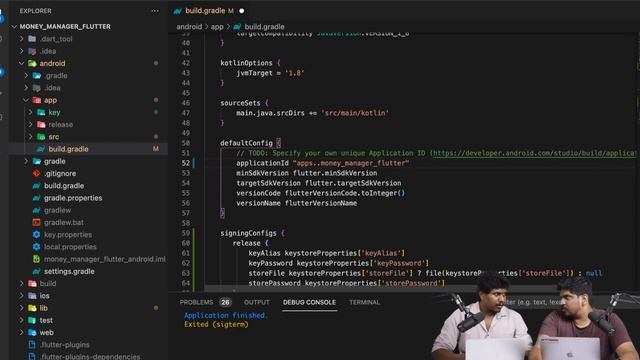This screenshot has height=360, width=640.
Task: Click the signingConfigs text on line 59
Action: point(248,233)
